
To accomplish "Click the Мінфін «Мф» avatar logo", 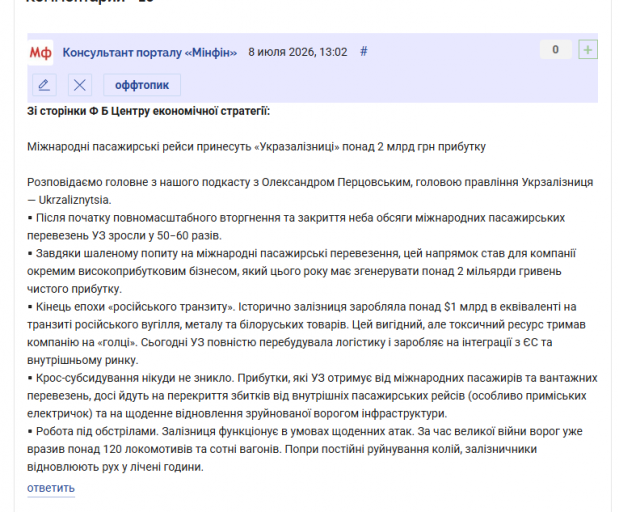I will (x=40, y=52).
